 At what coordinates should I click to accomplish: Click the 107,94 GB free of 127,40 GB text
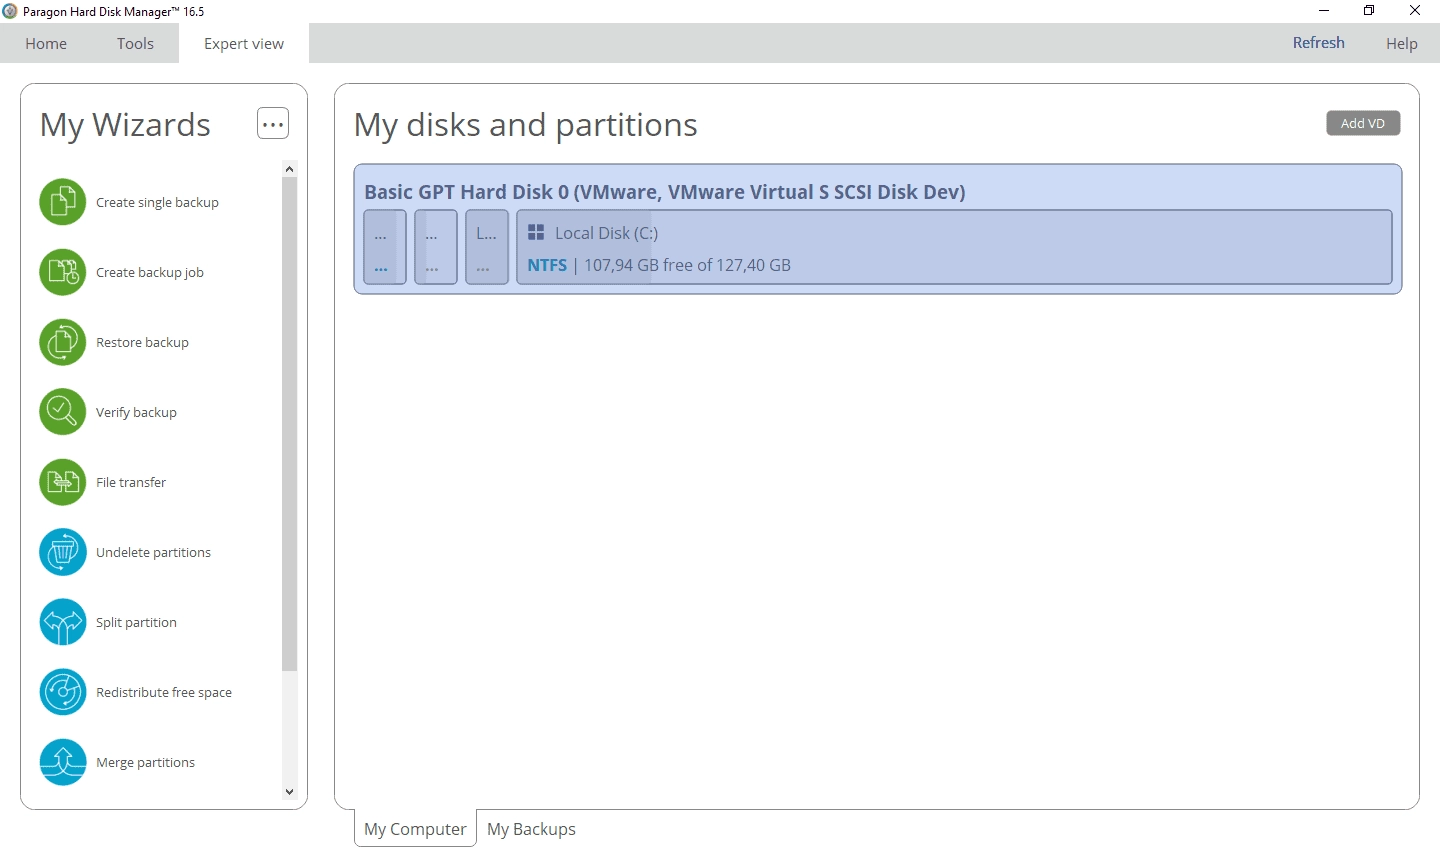point(687,265)
